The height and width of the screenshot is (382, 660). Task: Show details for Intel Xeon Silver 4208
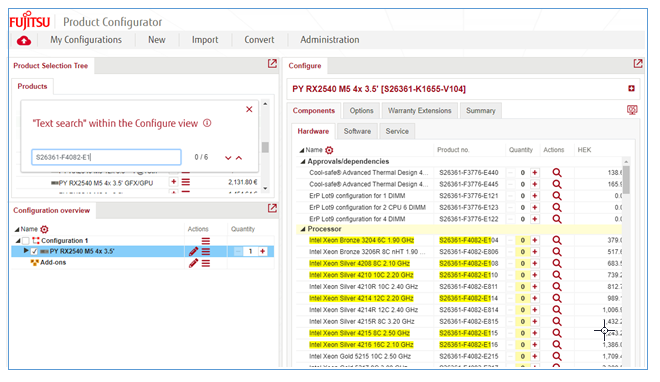coord(557,263)
